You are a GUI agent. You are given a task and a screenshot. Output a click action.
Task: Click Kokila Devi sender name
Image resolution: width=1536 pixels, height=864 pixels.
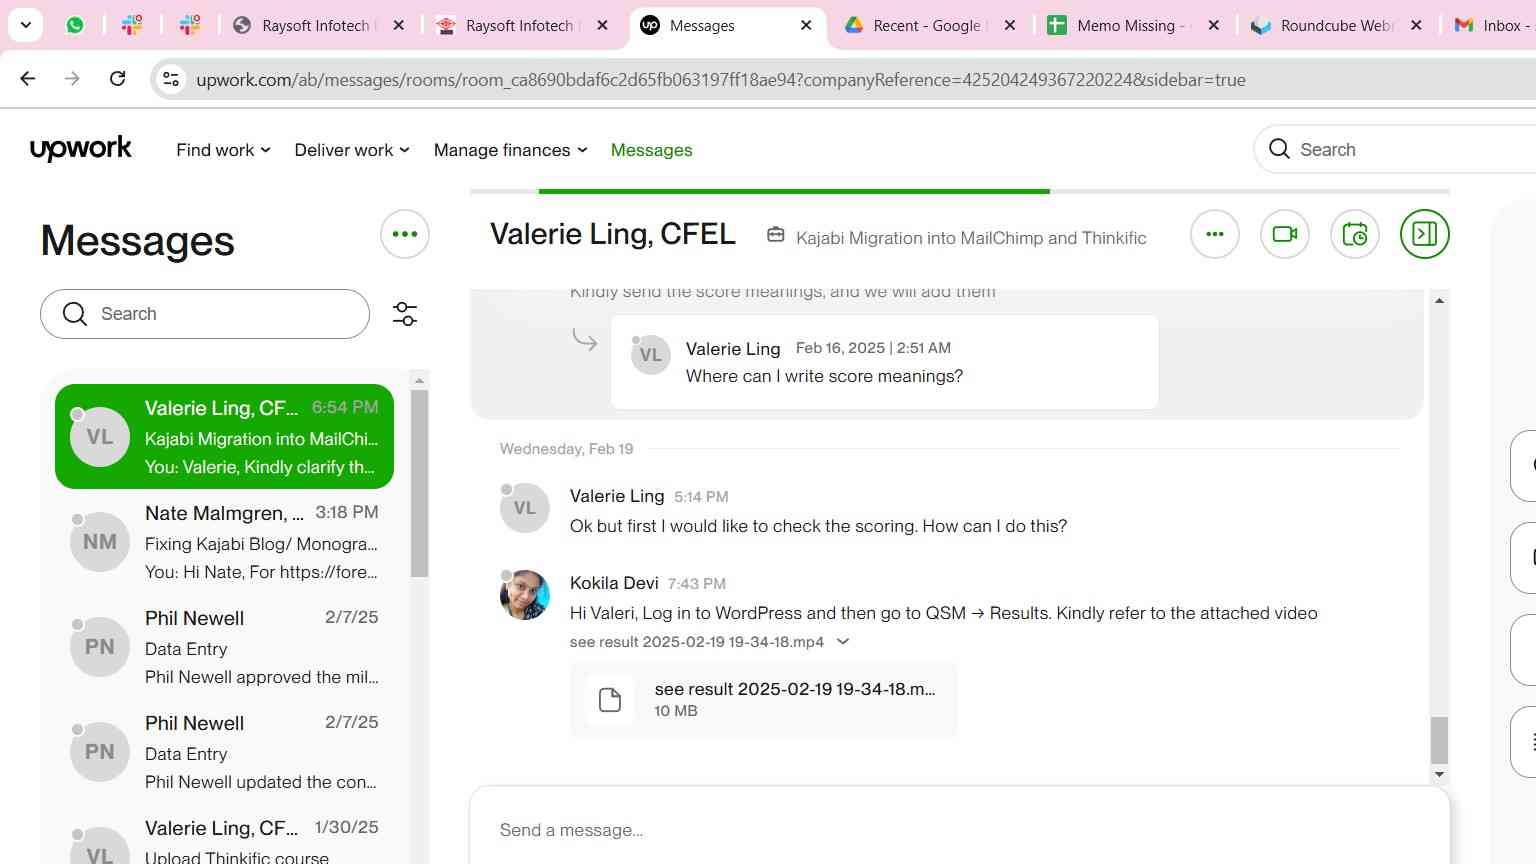614,583
